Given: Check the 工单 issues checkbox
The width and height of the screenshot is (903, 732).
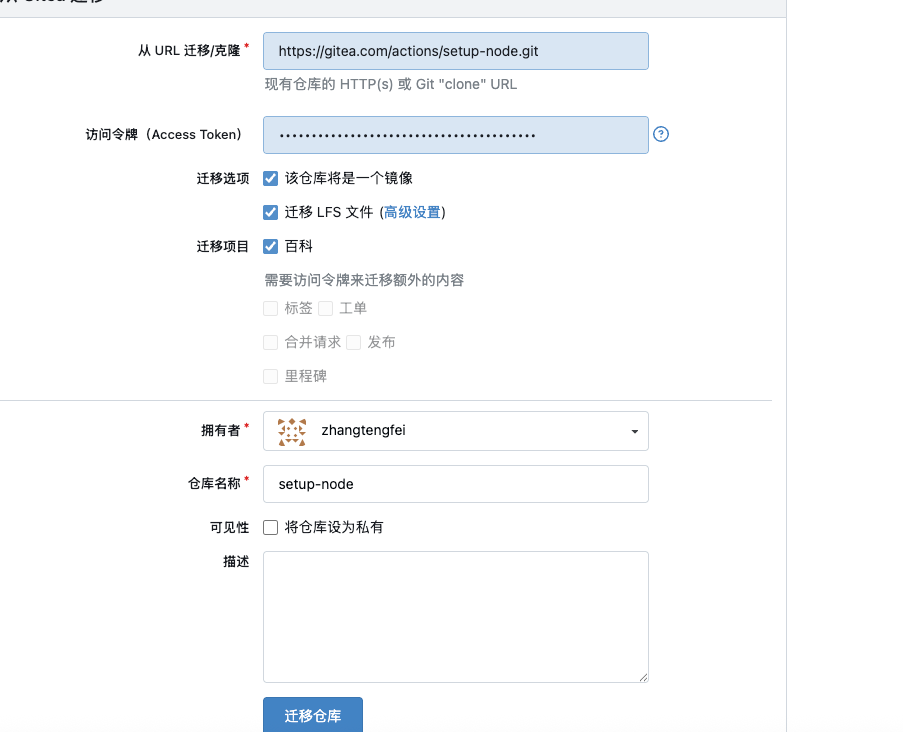Looking at the screenshot, I should pyautogui.click(x=326, y=308).
